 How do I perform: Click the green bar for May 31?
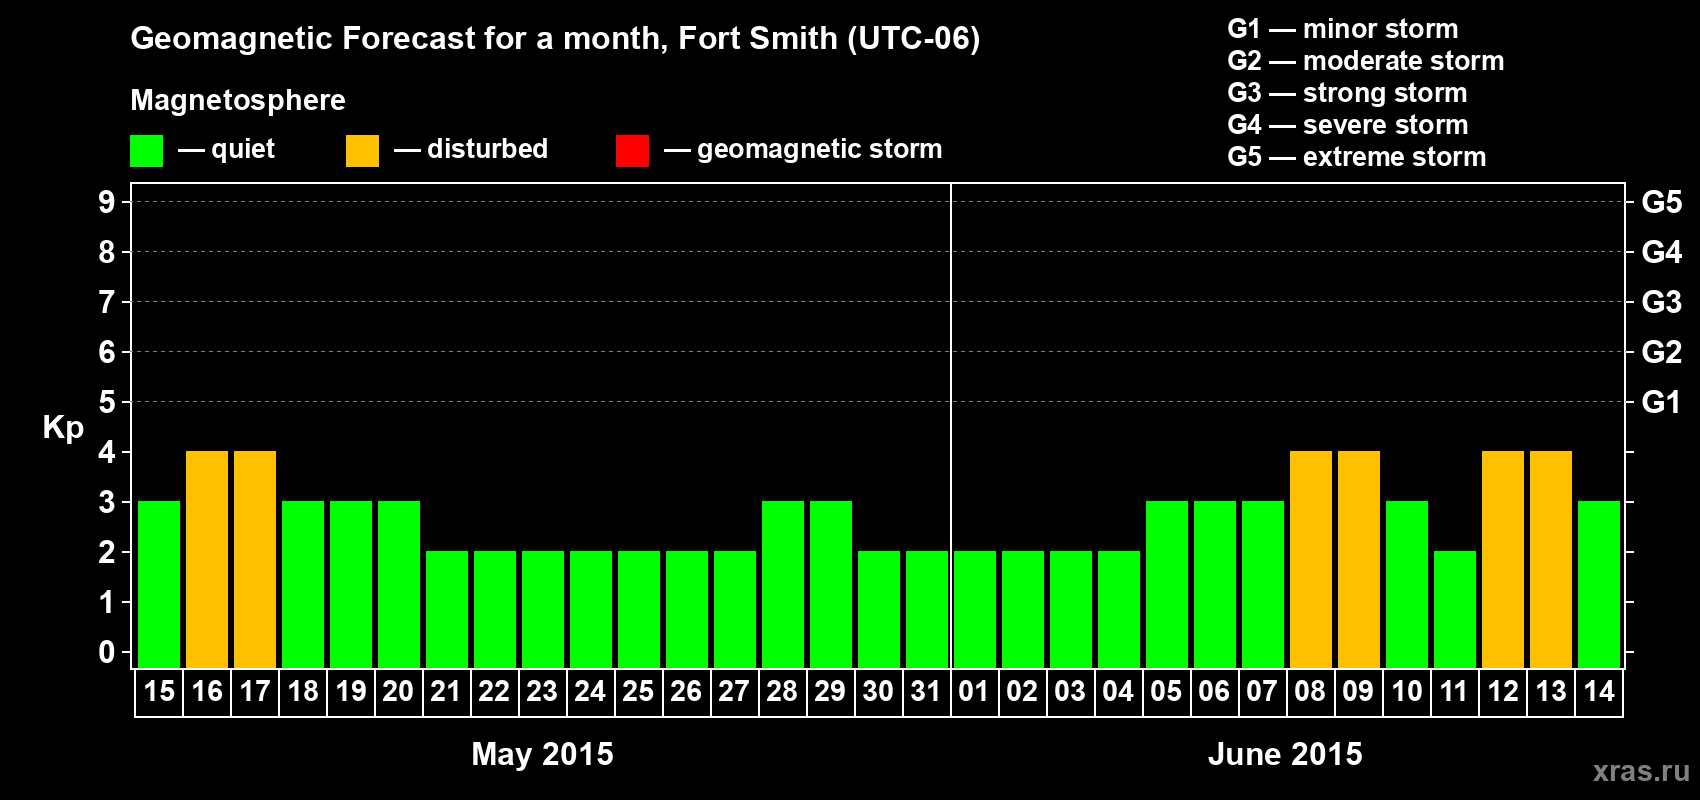pos(927,609)
